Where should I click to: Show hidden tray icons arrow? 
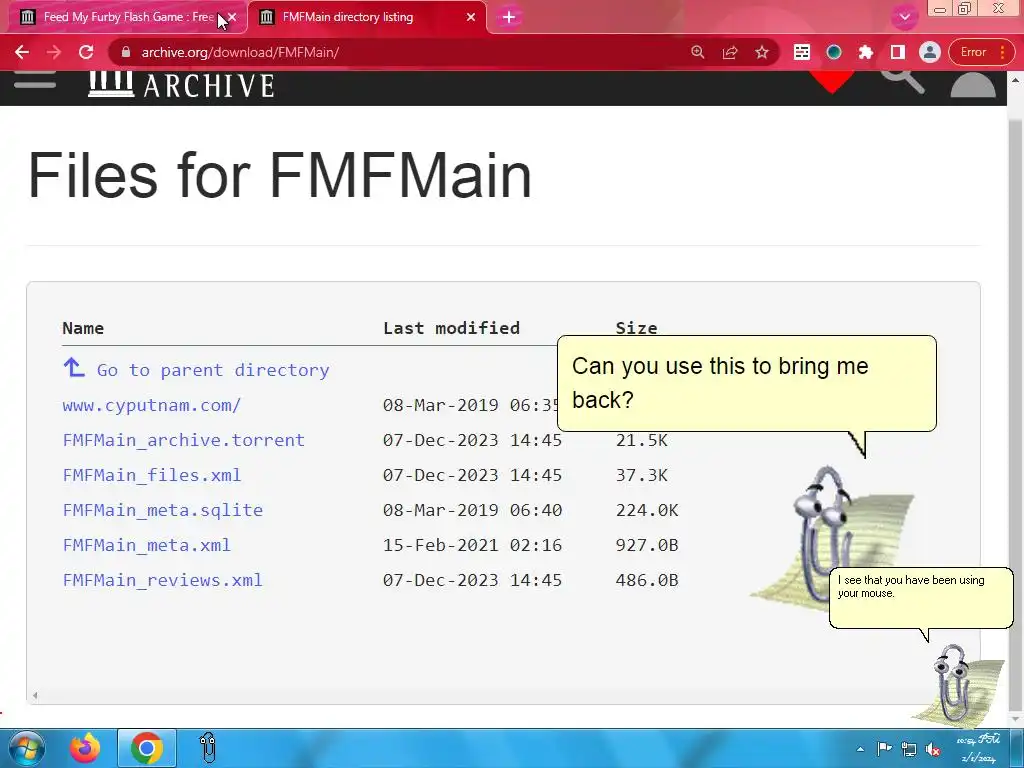click(x=860, y=749)
